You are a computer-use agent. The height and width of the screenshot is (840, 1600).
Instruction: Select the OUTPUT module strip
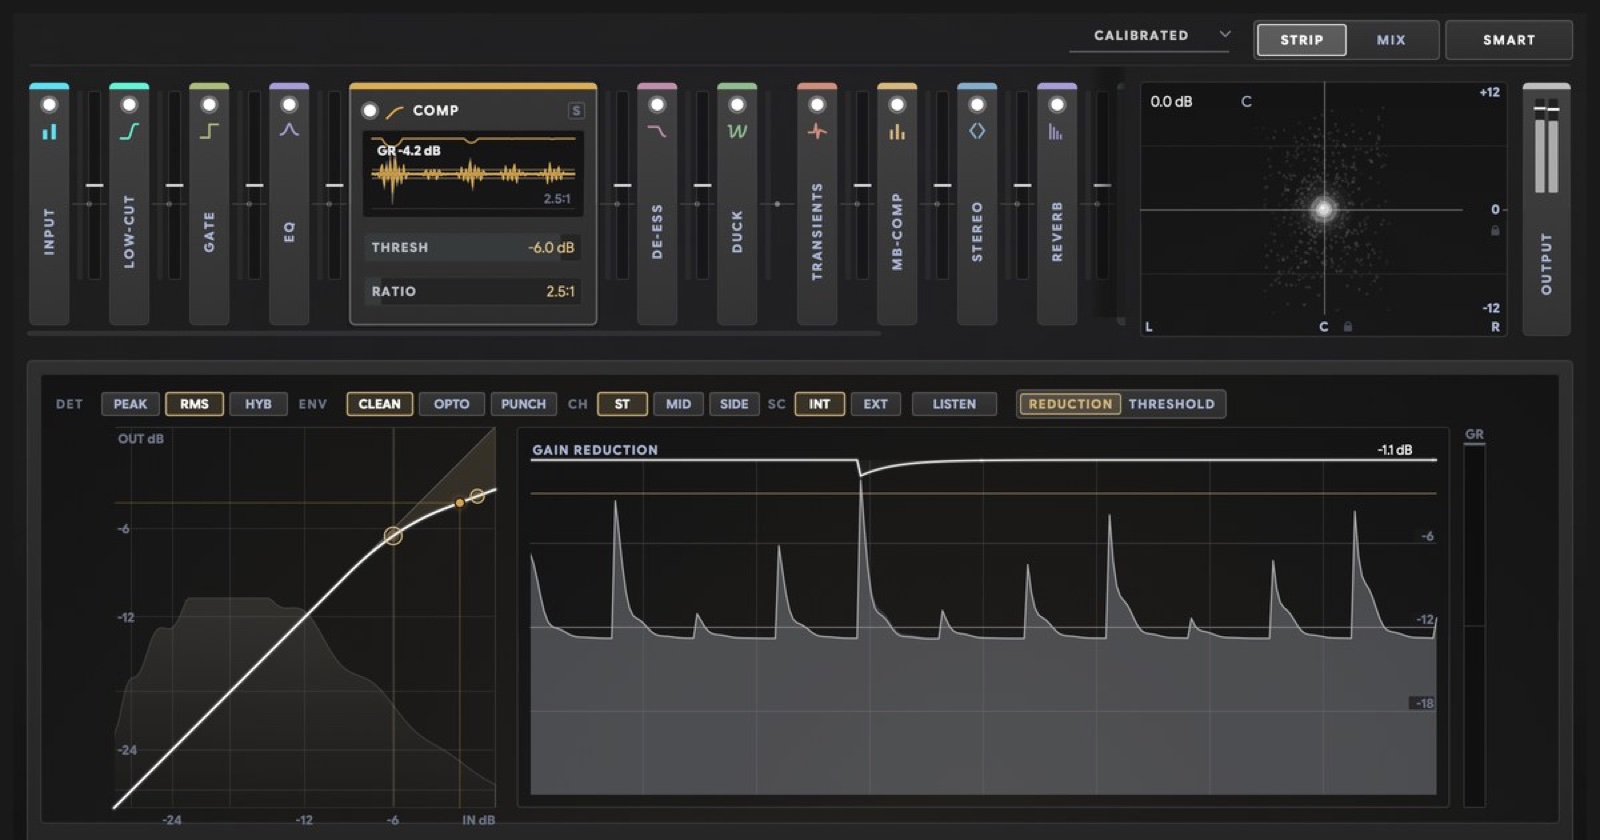[1546, 210]
